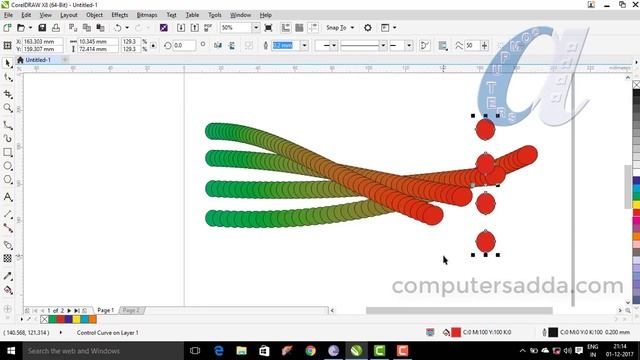Select the Page 1 tab

(x=106, y=310)
